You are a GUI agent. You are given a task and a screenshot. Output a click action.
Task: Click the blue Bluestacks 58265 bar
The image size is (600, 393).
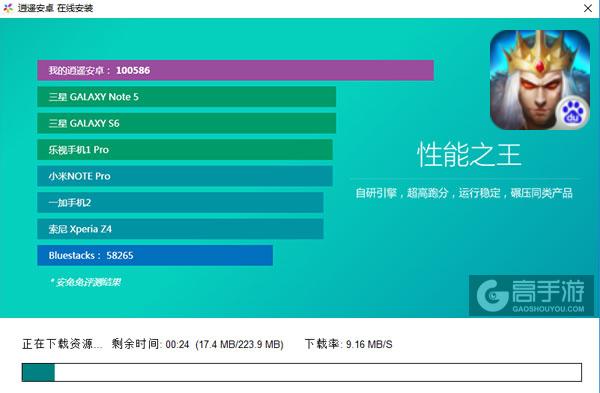pyautogui.click(x=155, y=255)
